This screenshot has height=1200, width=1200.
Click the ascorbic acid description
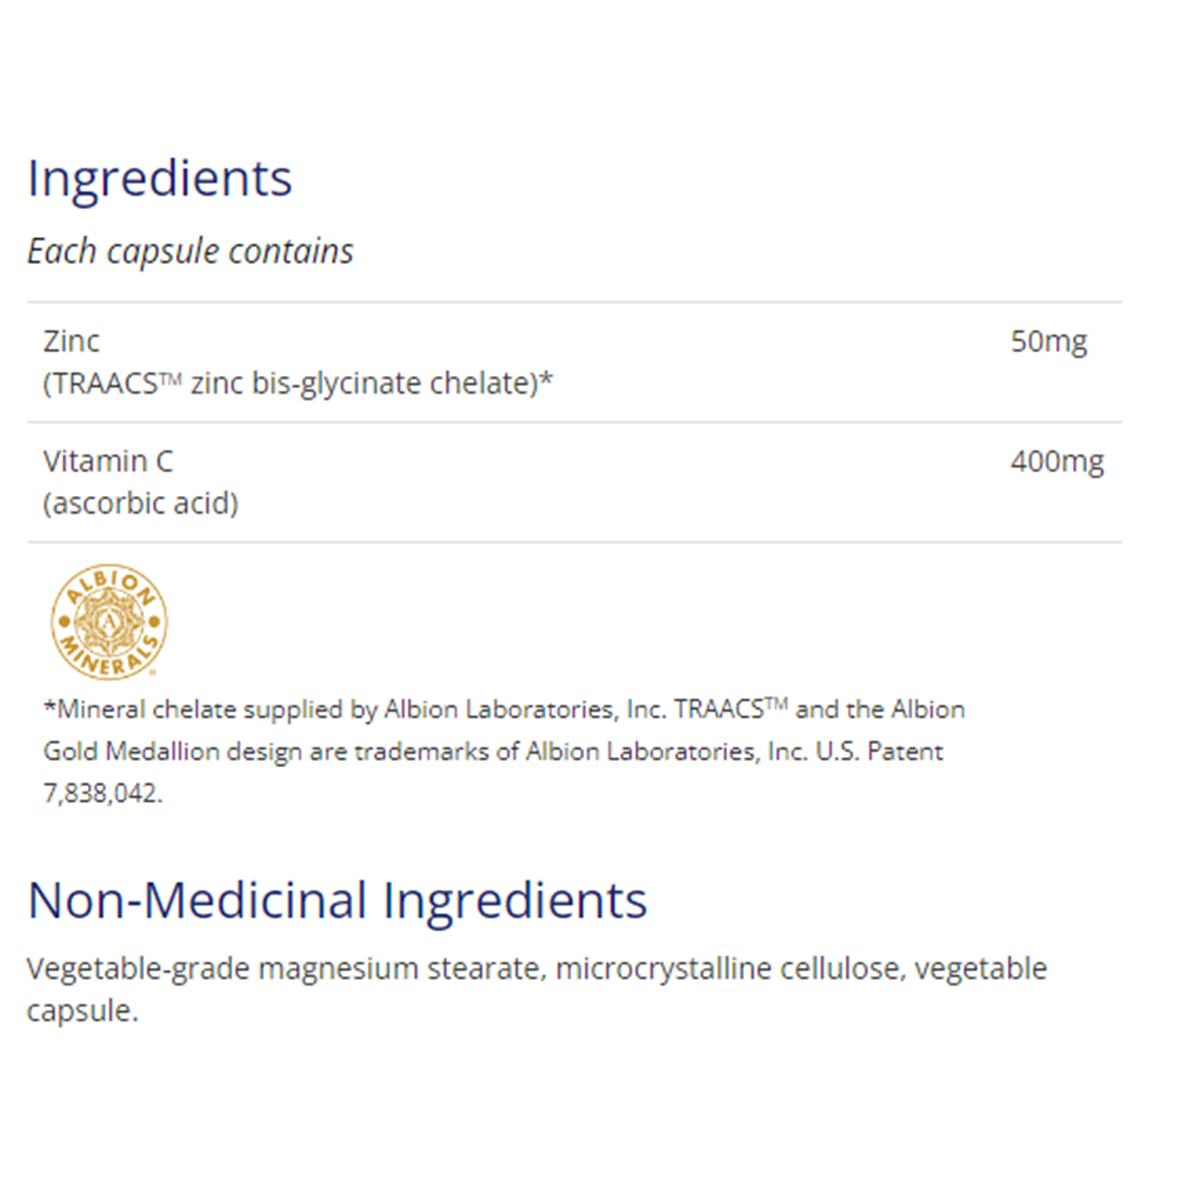click(x=141, y=503)
